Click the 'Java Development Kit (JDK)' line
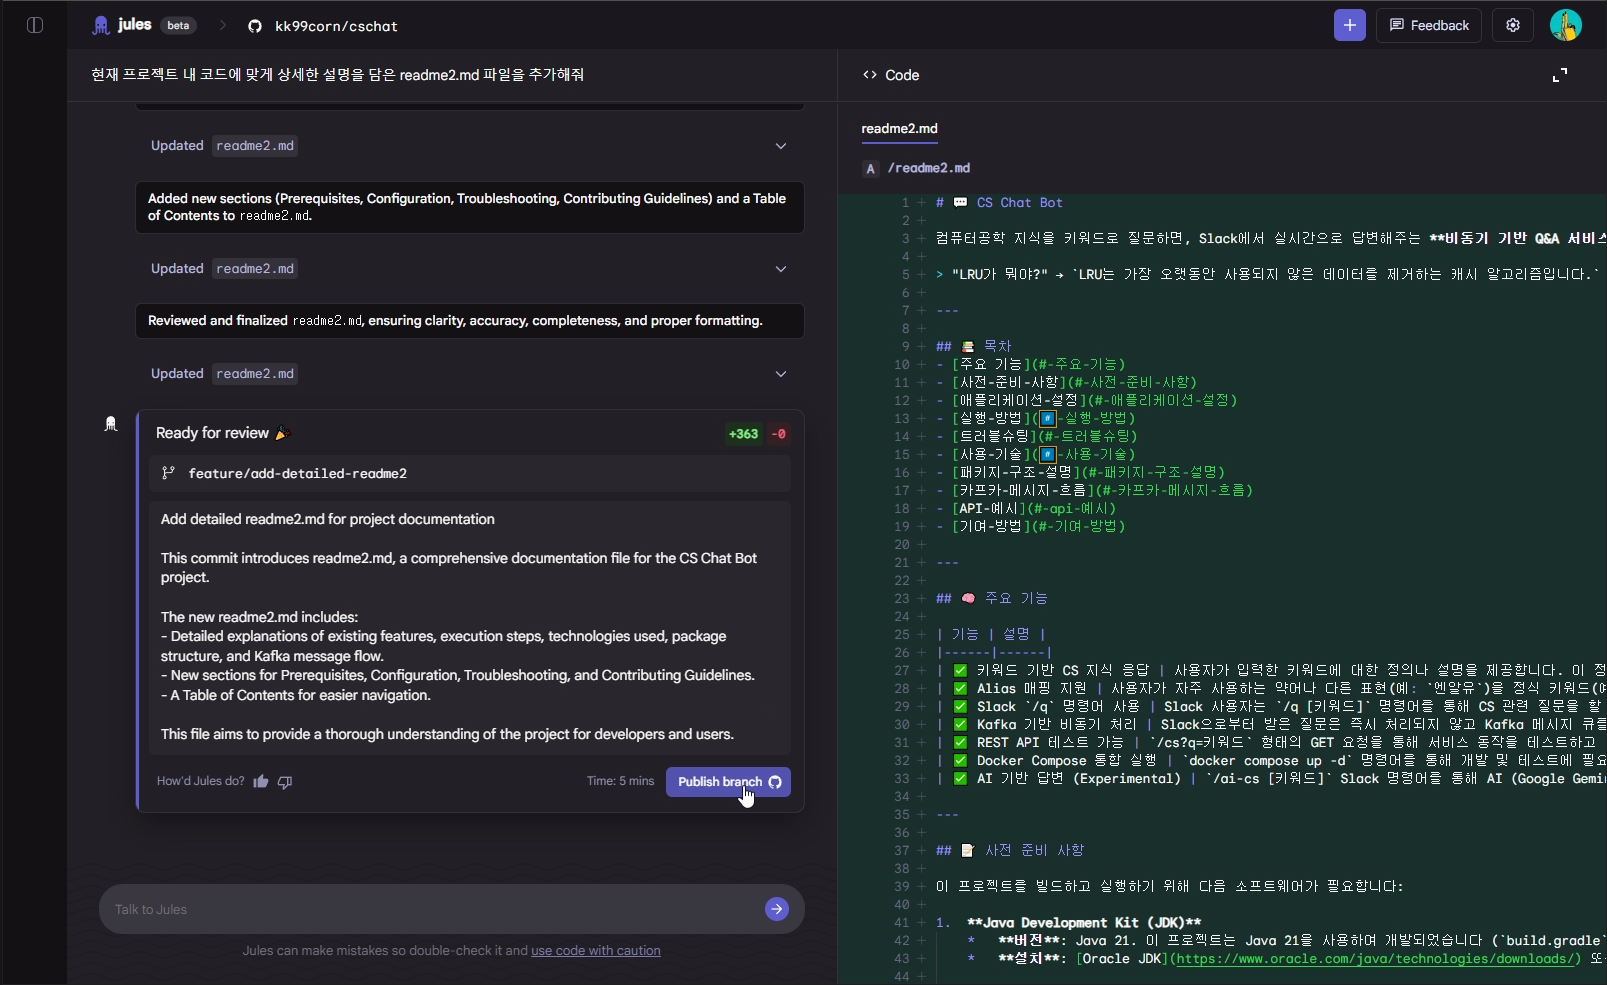Viewport: 1607px width, 985px height. (x=1084, y=923)
